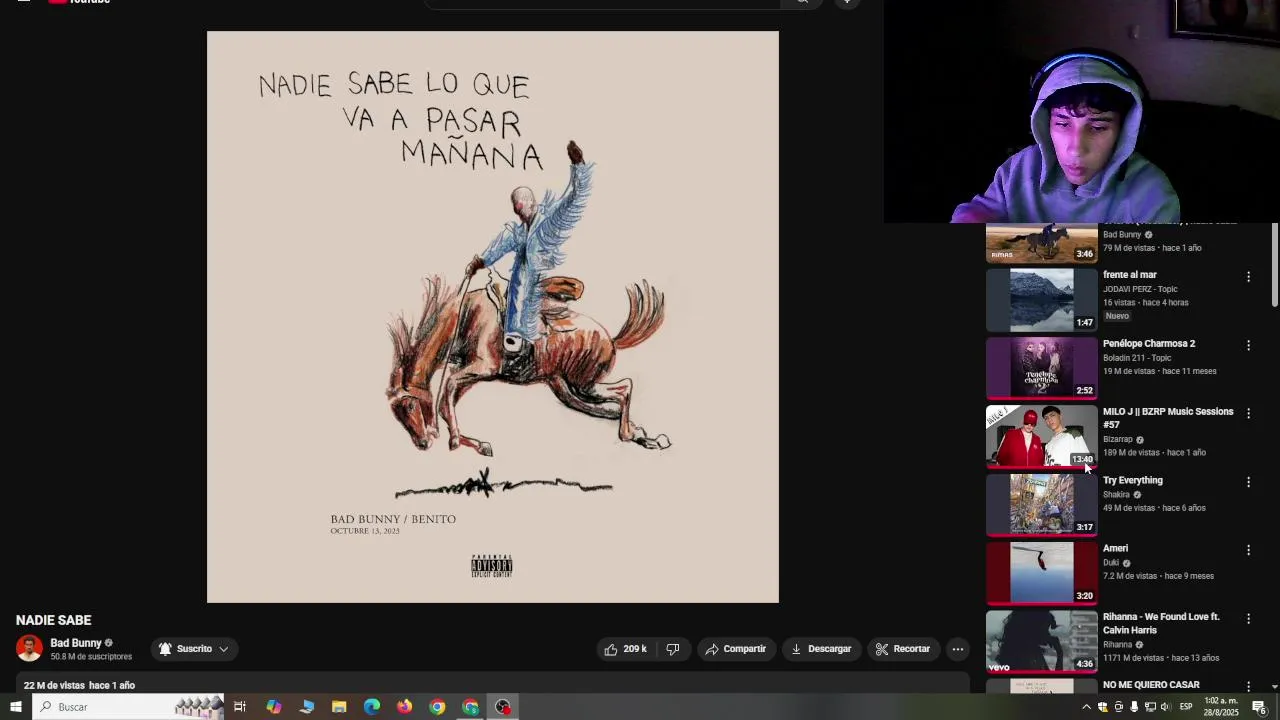This screenshot has height=720, width=1280.
Task: Open options menu for Ameri
Action: click(x=1248, y=550)
